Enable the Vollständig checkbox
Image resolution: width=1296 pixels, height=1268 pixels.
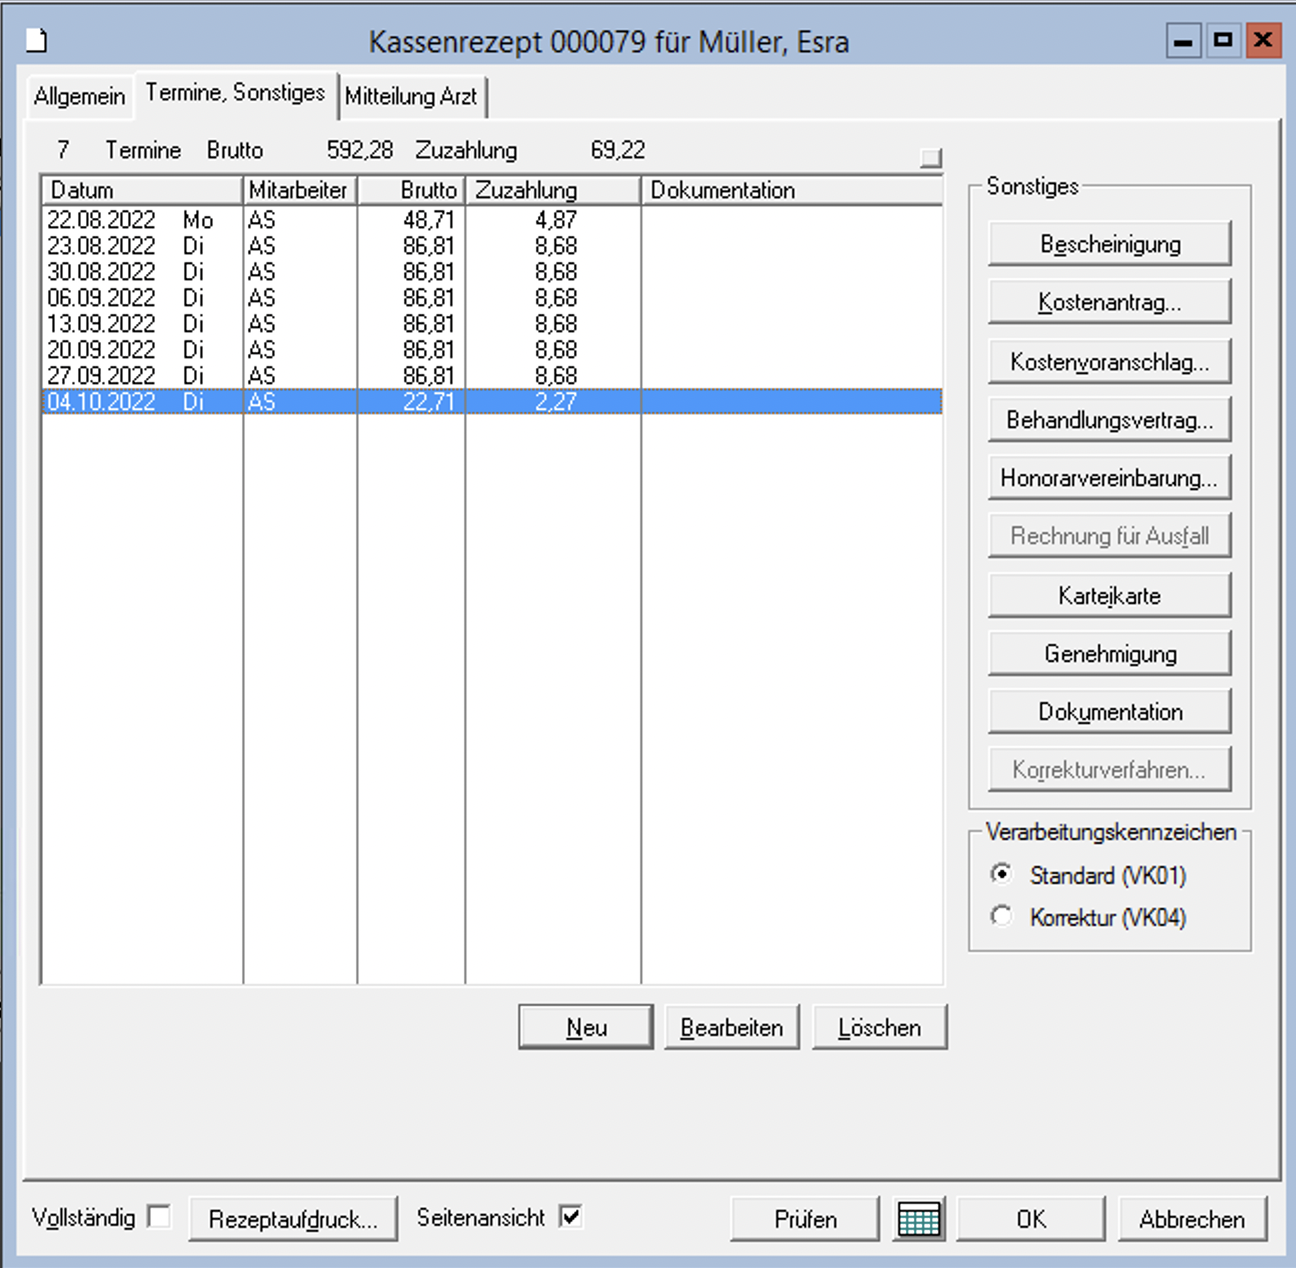click(159, 1217)
